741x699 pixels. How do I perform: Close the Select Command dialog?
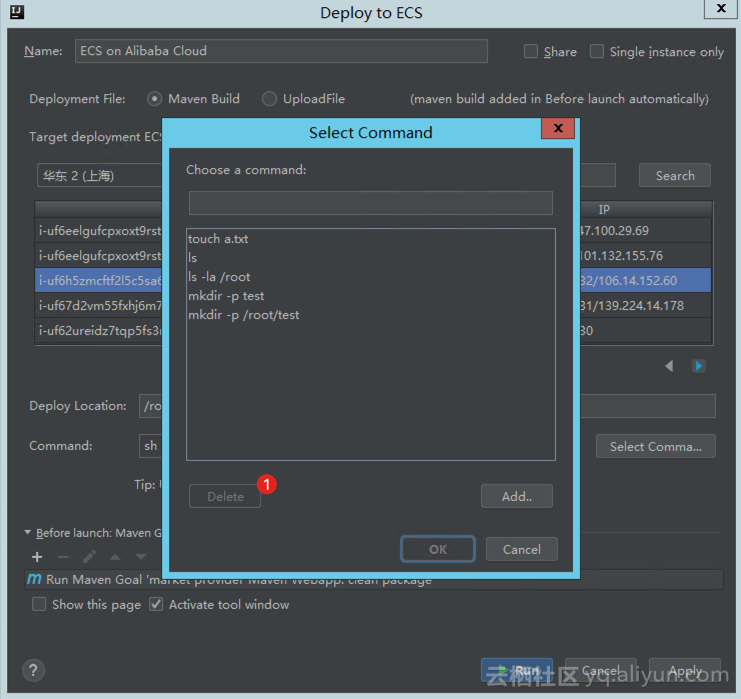558,128
